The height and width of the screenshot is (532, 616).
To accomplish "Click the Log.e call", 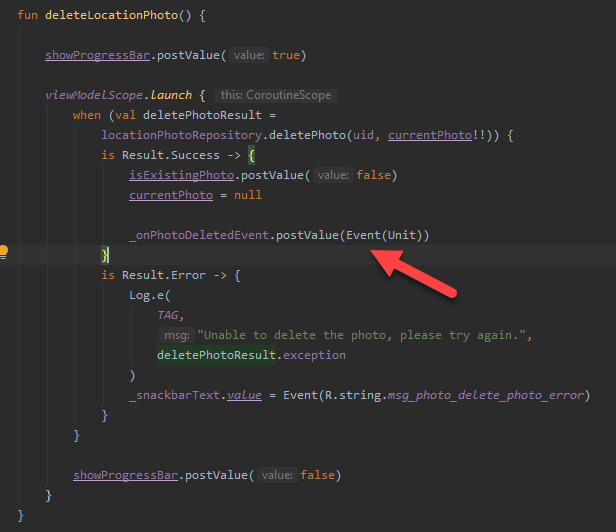I will click(x=146, y=295).
